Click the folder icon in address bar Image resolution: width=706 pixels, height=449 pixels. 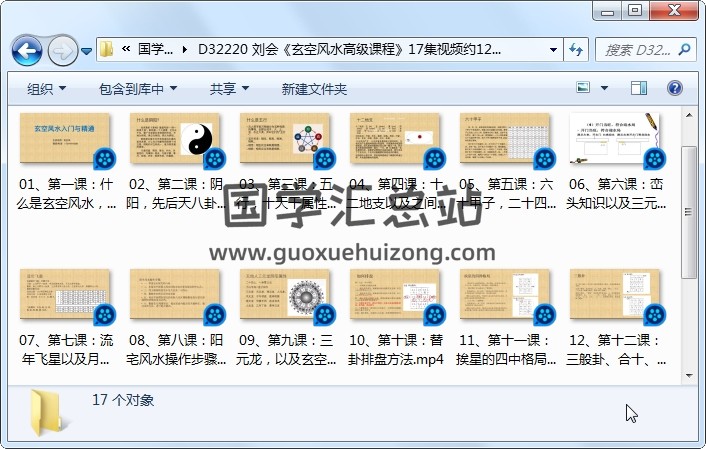click(x=107, y=49)
